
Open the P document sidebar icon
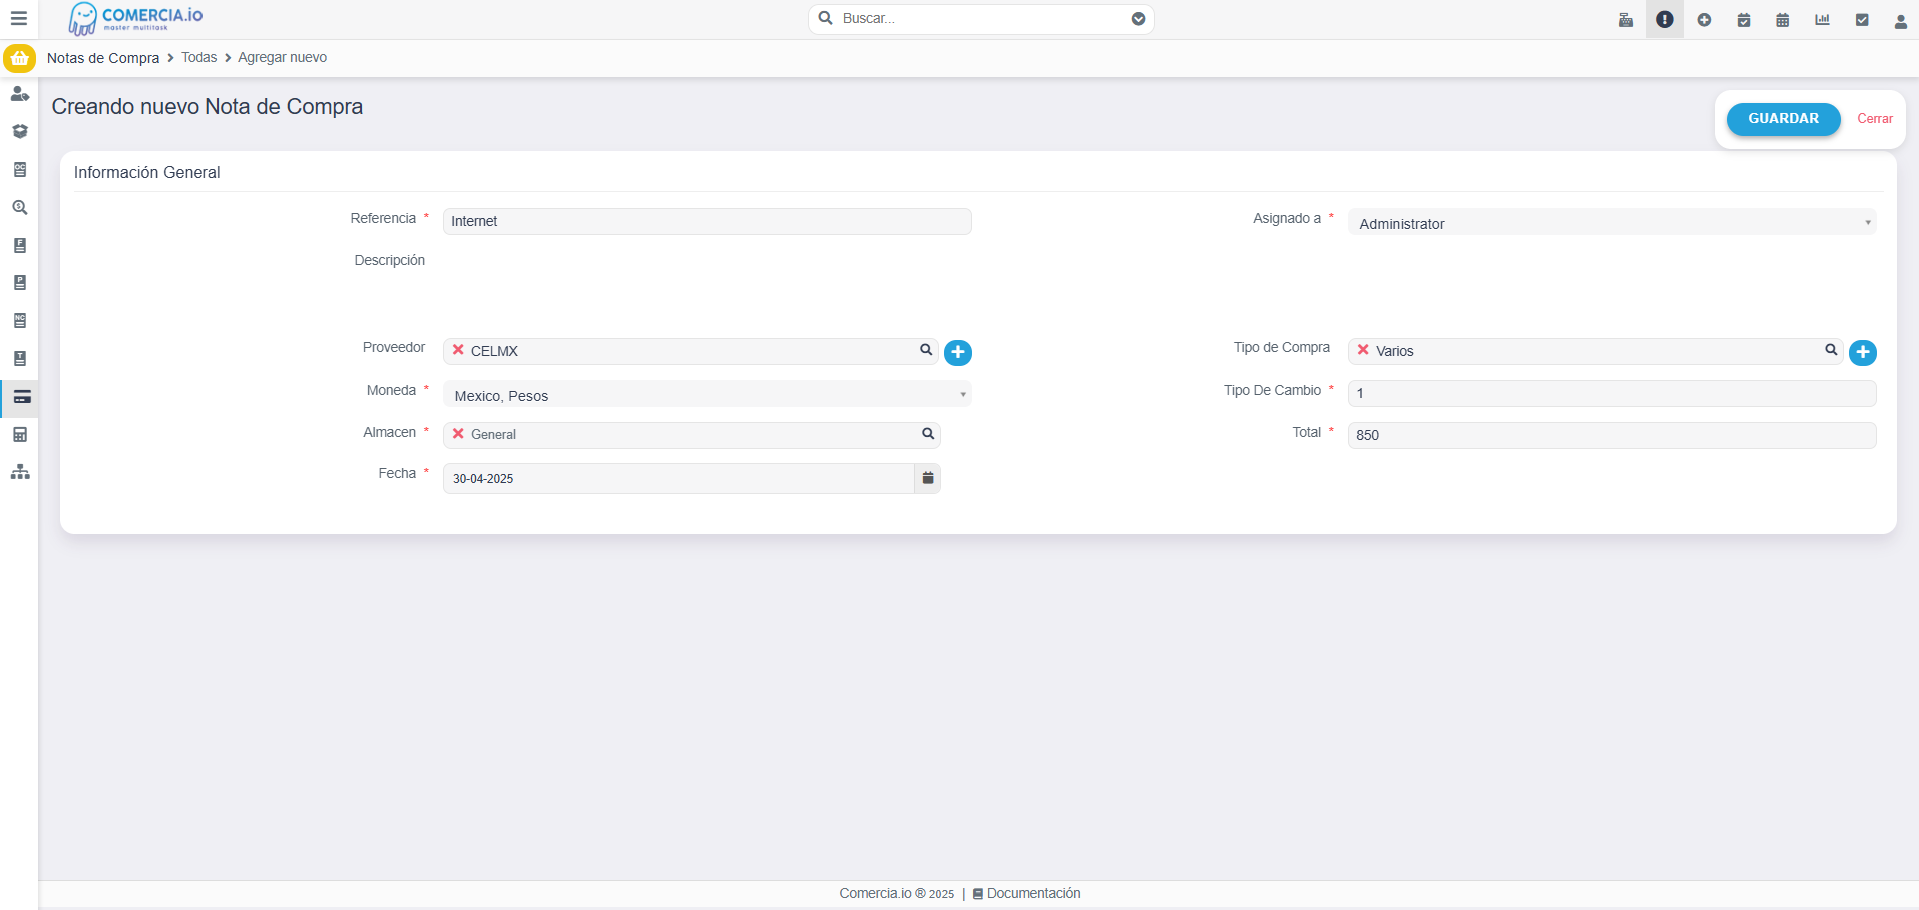[x=19, y=283]
